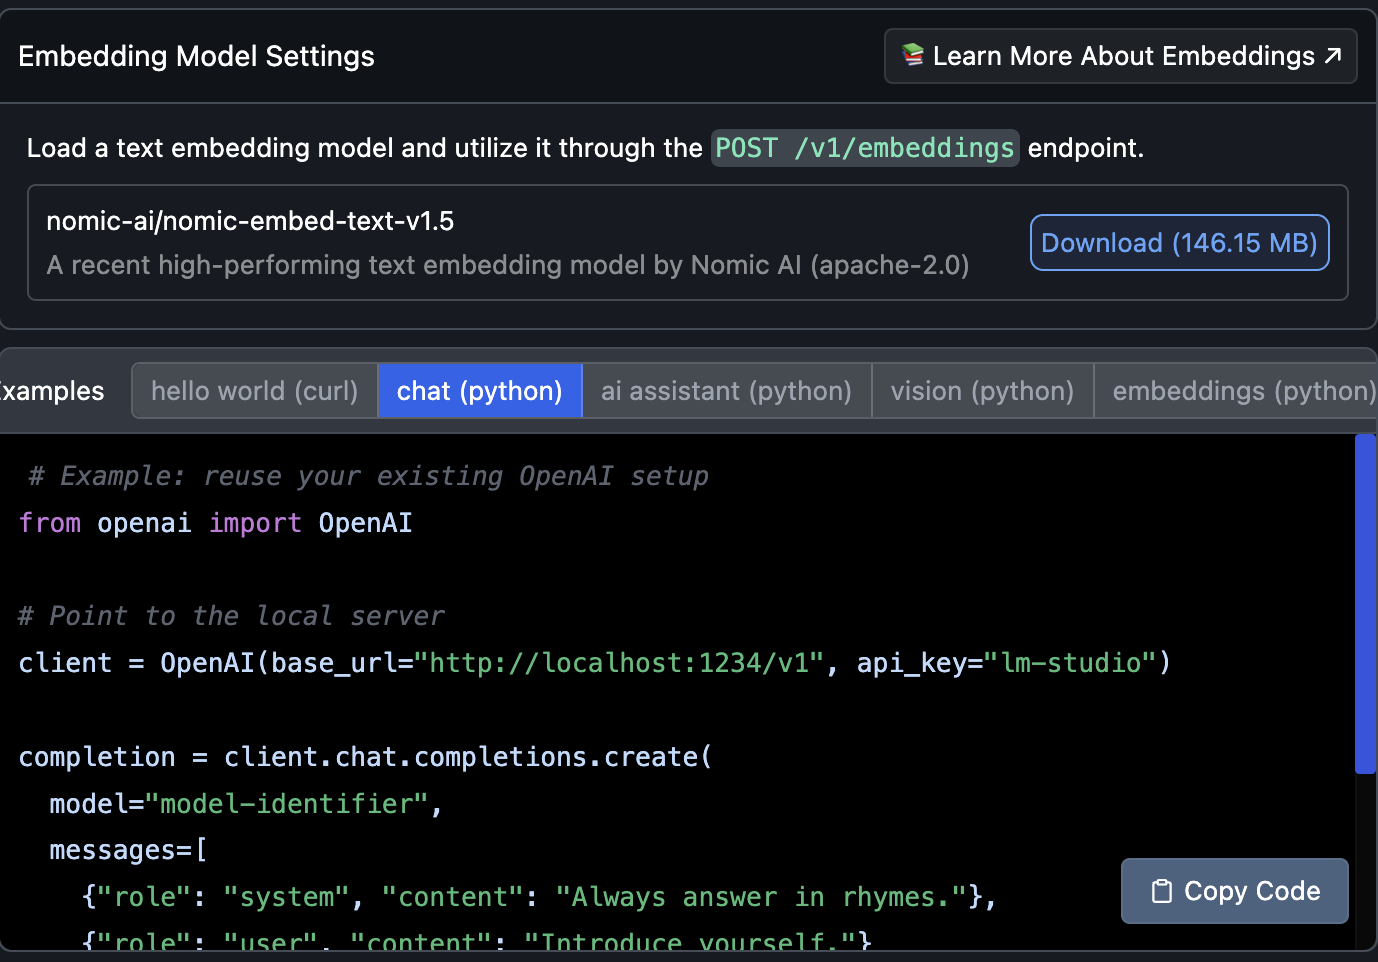This screenshot has height=962, width=1378.
Task: Click the '# Point to the local server' comment
Action: click(x=231, y=616)
